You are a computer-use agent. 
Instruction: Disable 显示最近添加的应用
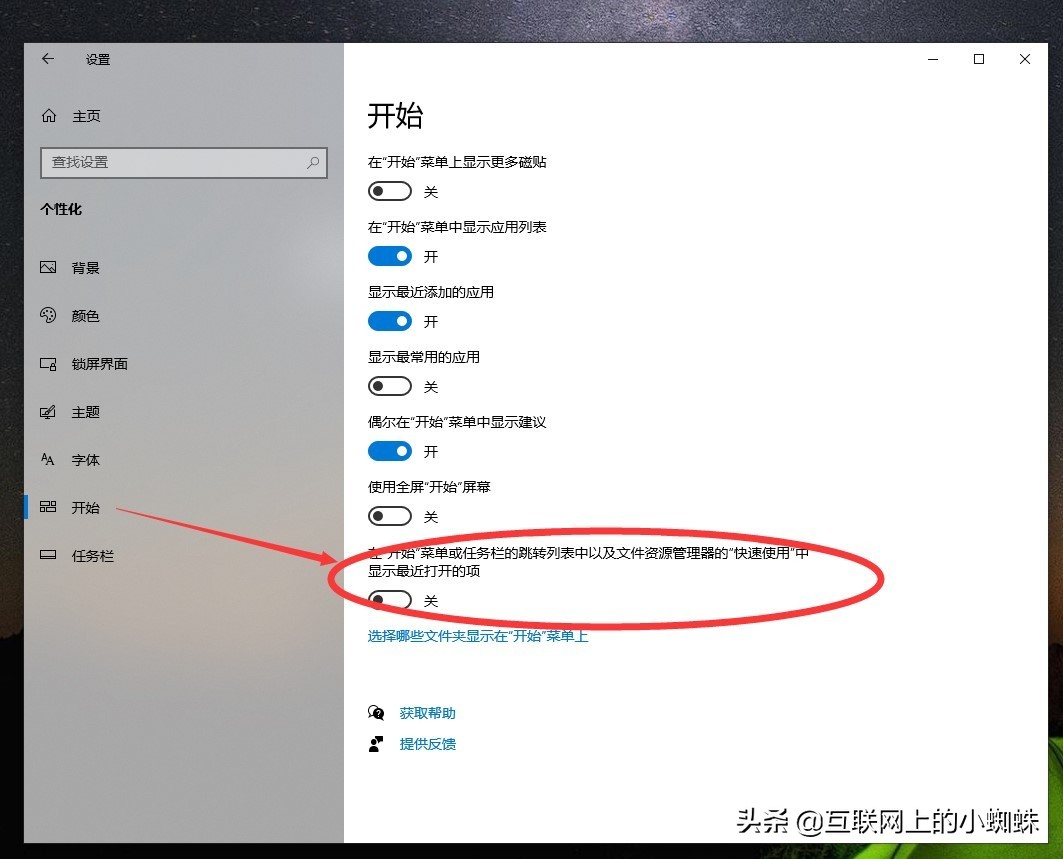pyautogui.click(x=389, y=320)
